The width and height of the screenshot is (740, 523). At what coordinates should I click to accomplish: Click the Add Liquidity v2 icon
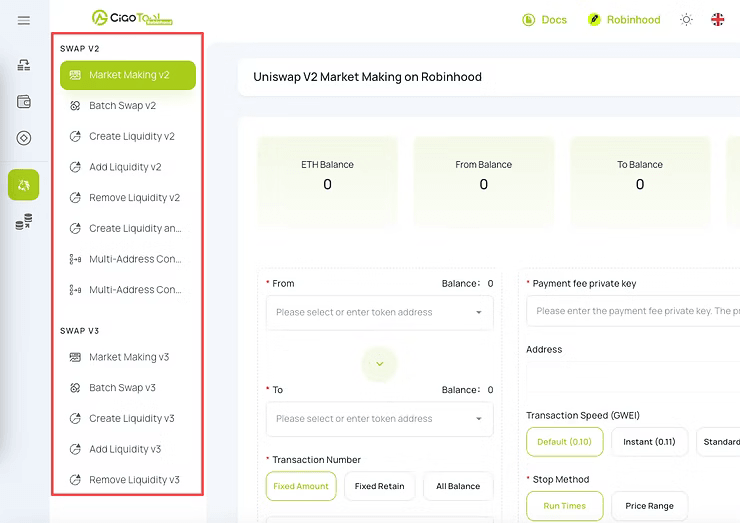75,167
